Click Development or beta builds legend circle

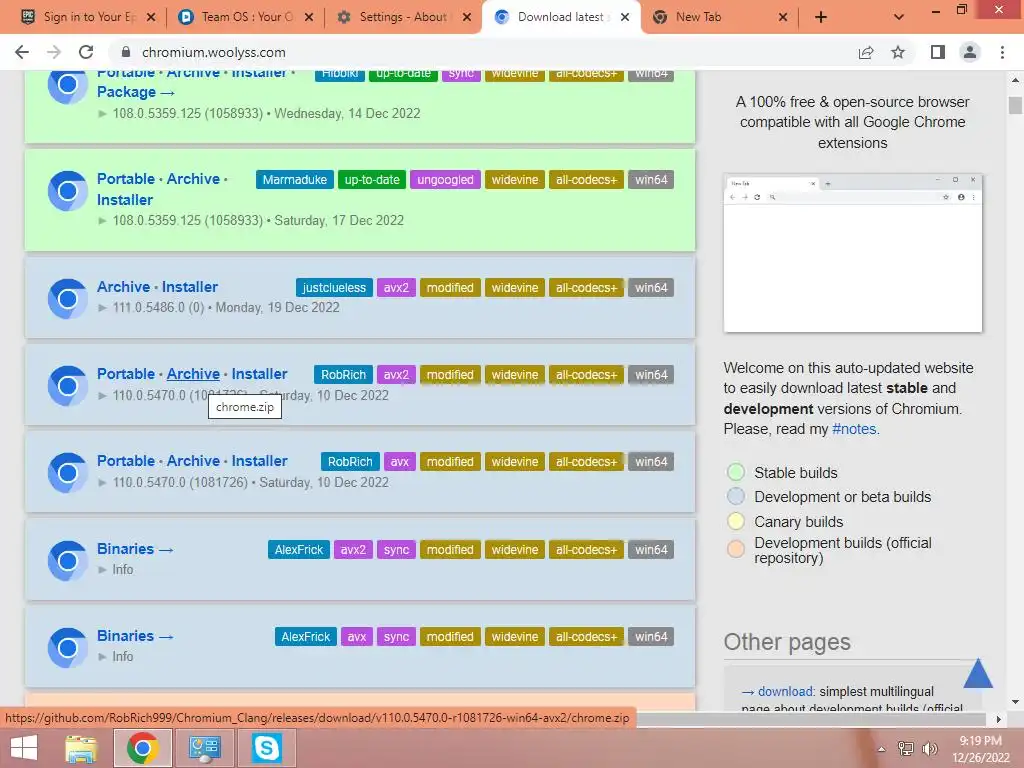pyautogui.click(x=735, y=496)
